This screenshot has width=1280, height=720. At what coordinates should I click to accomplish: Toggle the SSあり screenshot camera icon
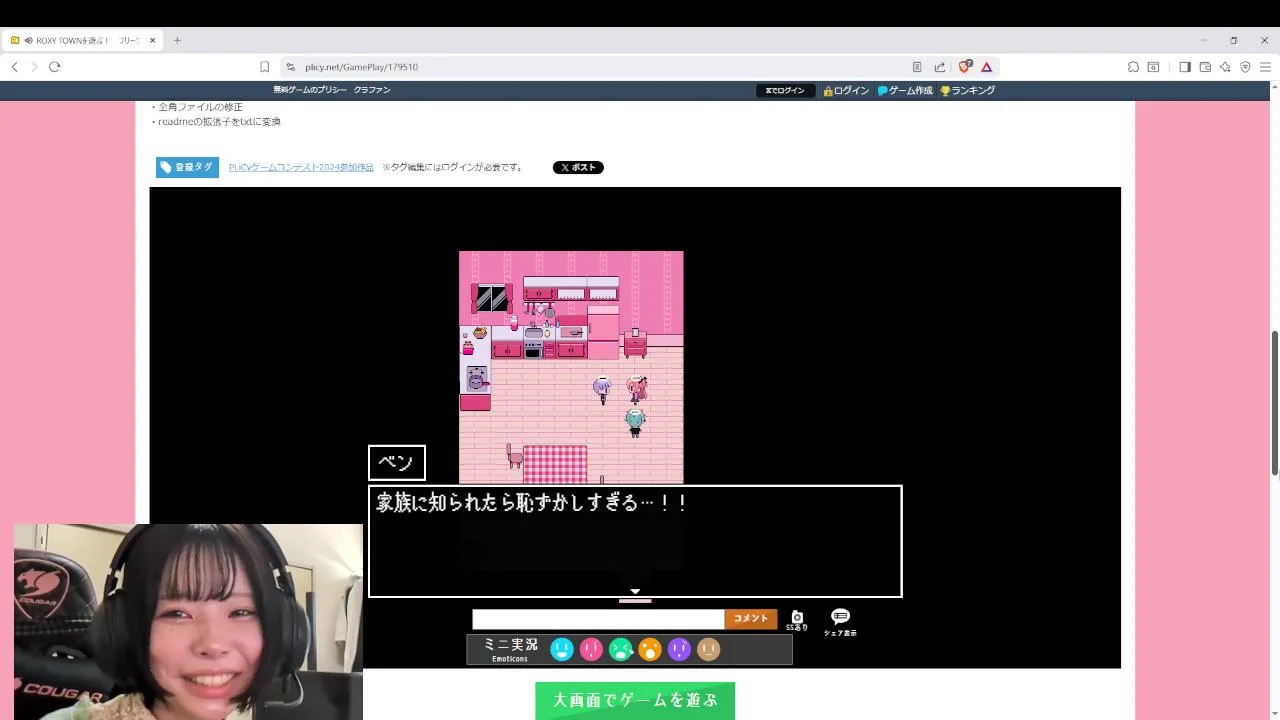coord(797,620)
